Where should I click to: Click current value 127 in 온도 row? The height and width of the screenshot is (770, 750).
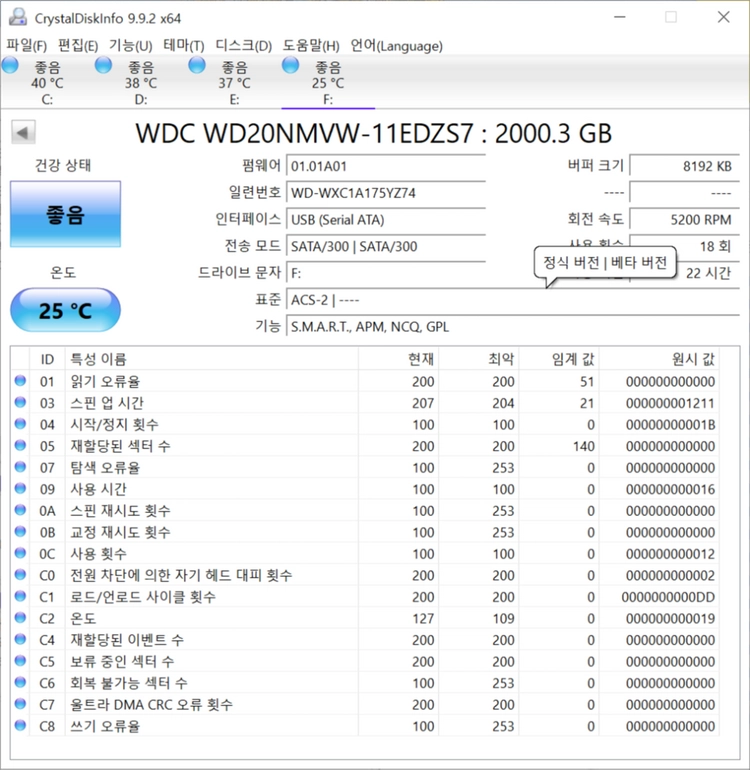(423, 619)
